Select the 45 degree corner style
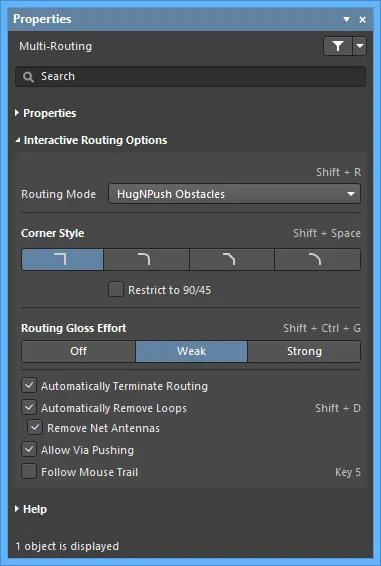The height and width of the screenshot is (566, 381). (232, 259)
